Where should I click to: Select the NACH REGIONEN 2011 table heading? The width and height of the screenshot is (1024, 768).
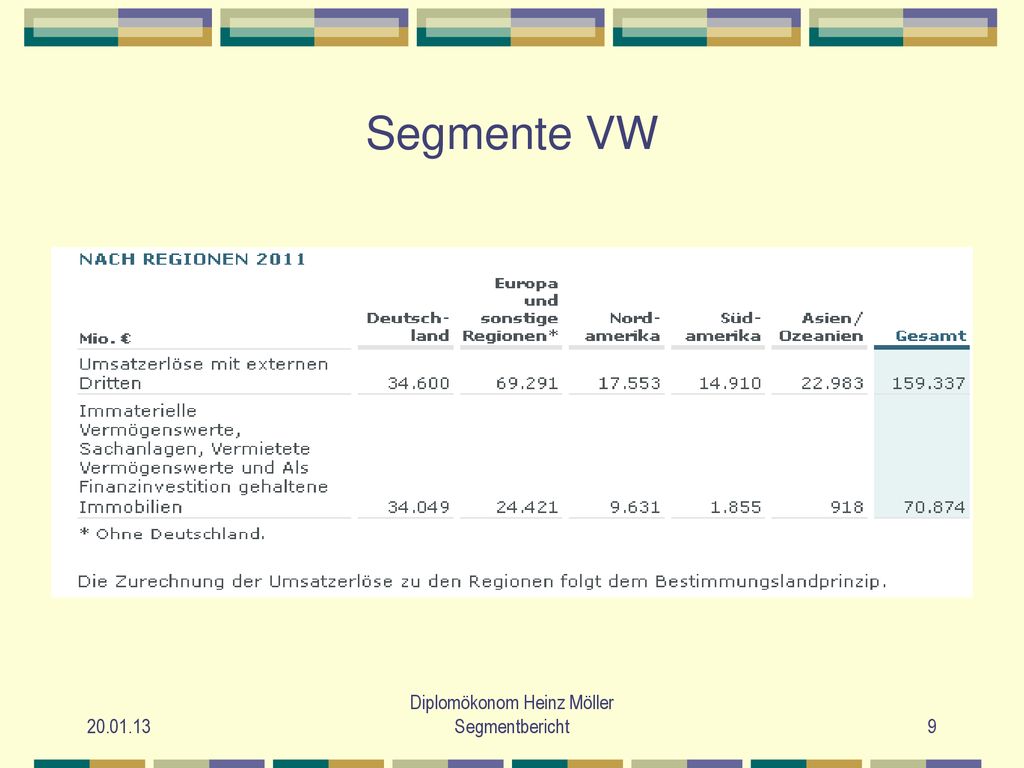[x=192, y=259]
